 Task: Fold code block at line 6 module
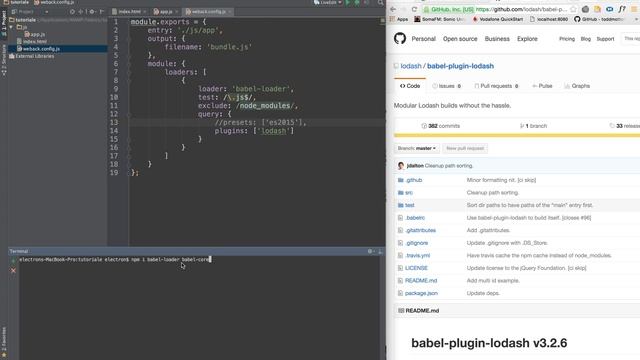pyautogui.click(x=129, y=64)
